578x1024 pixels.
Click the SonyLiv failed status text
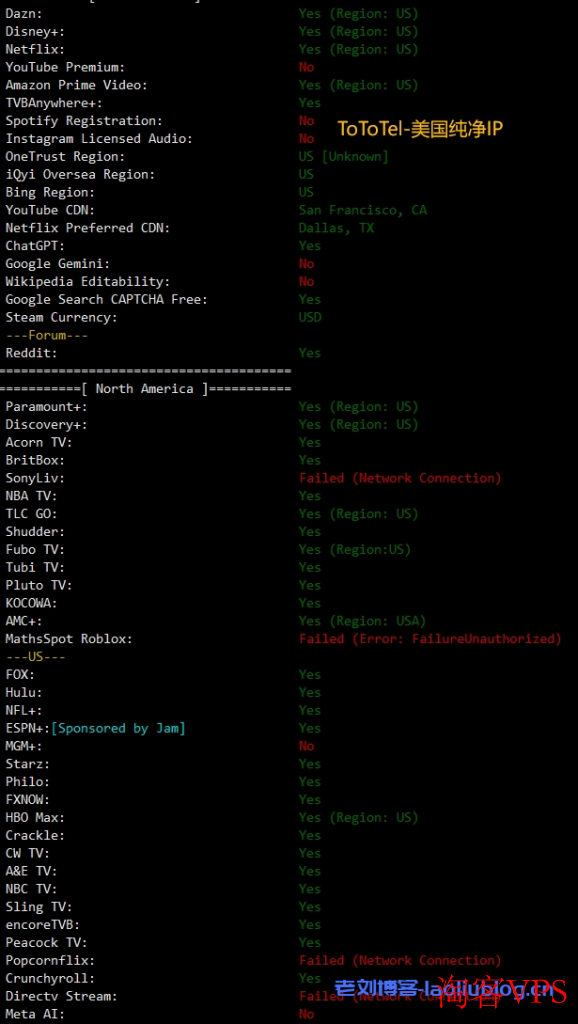[400, 478]
